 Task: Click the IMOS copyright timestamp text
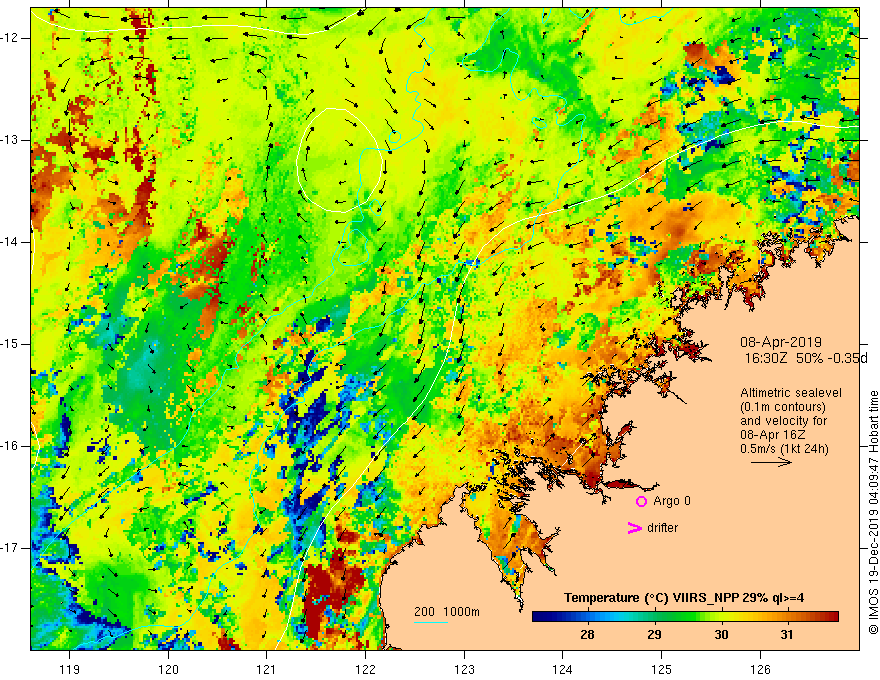[873, 512]
